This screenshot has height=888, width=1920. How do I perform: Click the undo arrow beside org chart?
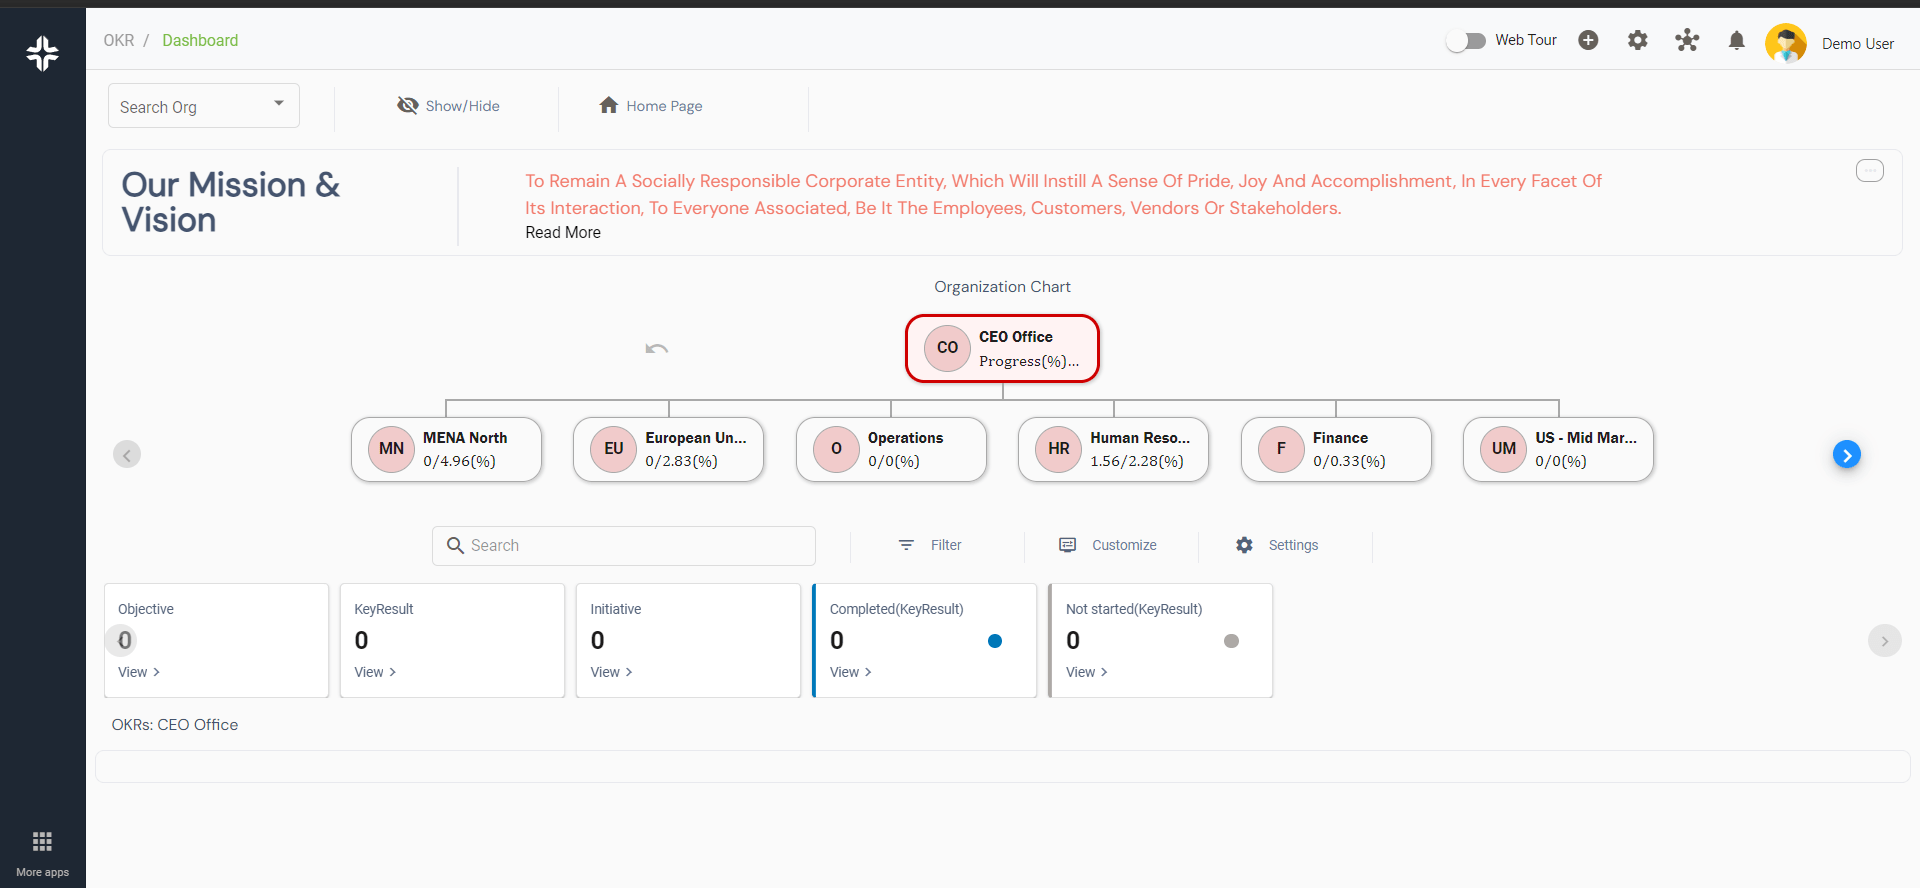click(x=657, y=349)
